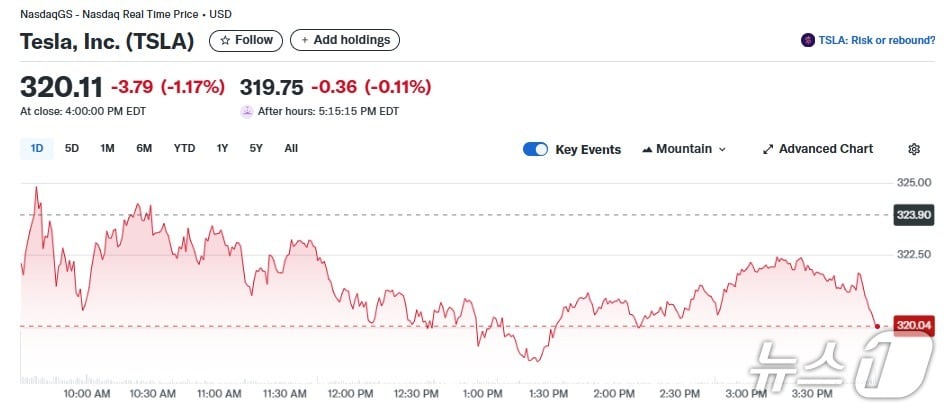Click the purple TSLA analysis icon
This screenshot has height=412, width=947.
point(808,40)
